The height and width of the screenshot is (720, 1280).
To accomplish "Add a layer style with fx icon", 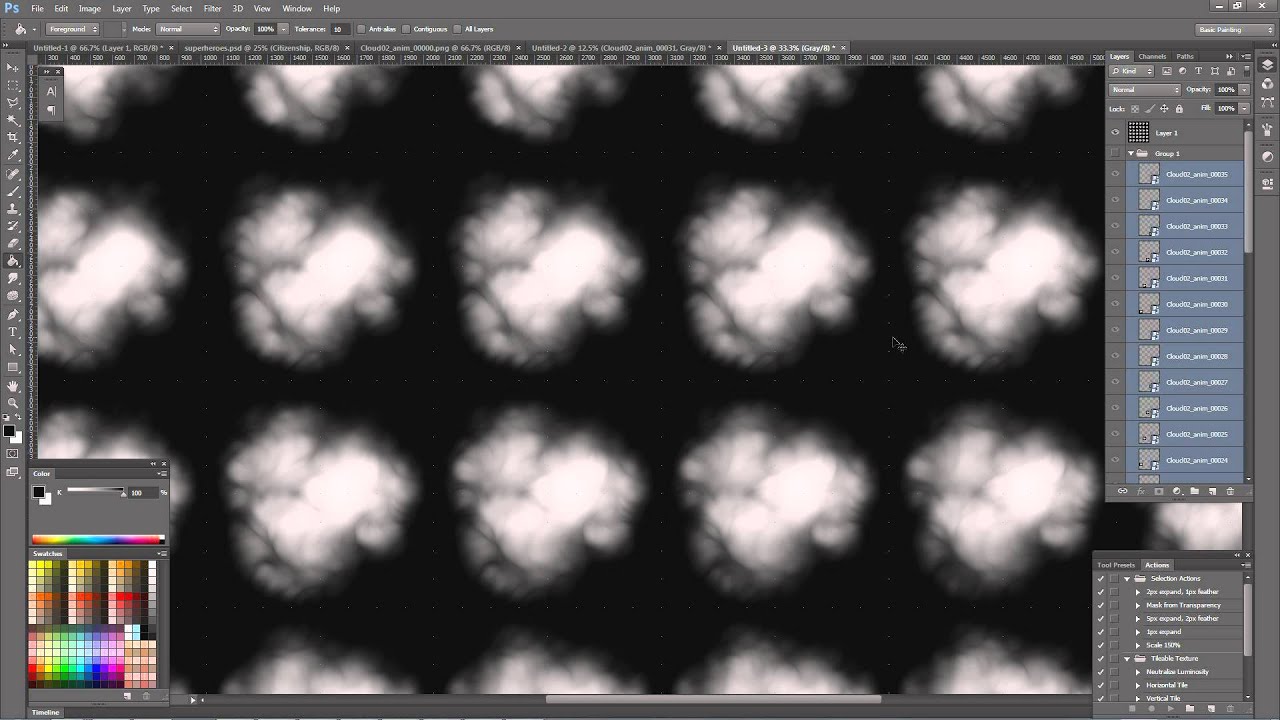I will click(x=1140, y=491).
